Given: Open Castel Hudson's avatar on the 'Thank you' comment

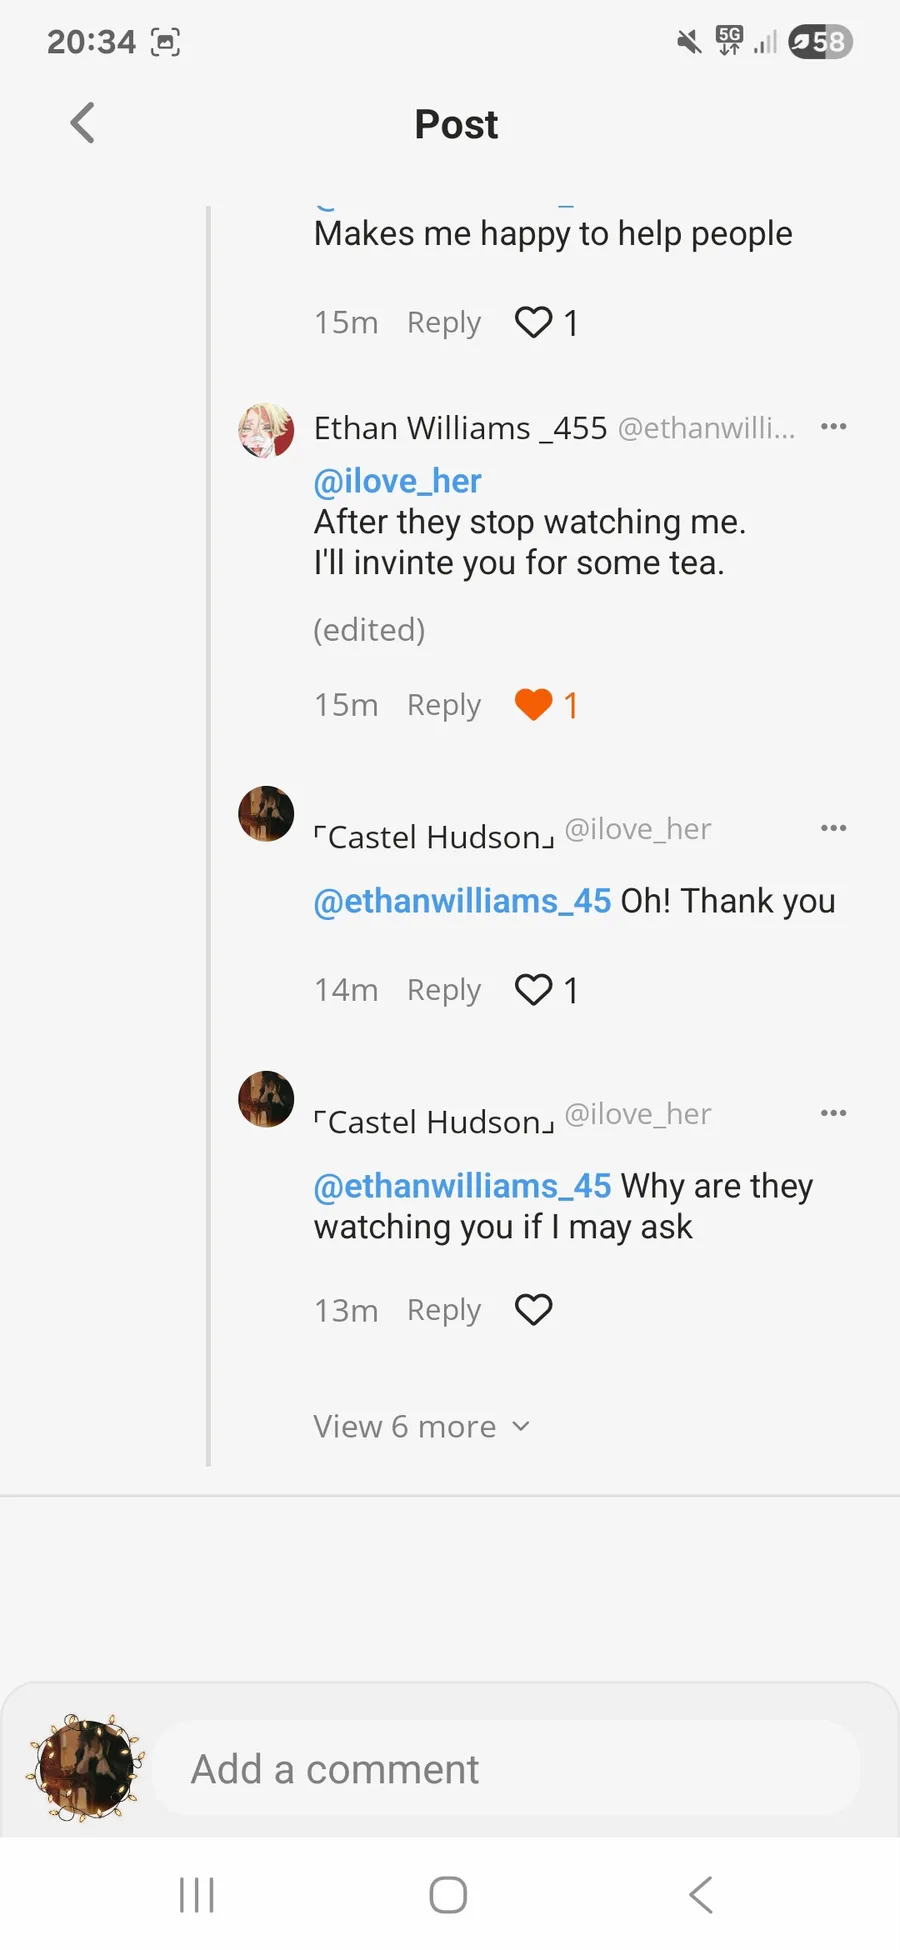Looking at the screenshot, I should click(266, 814).
